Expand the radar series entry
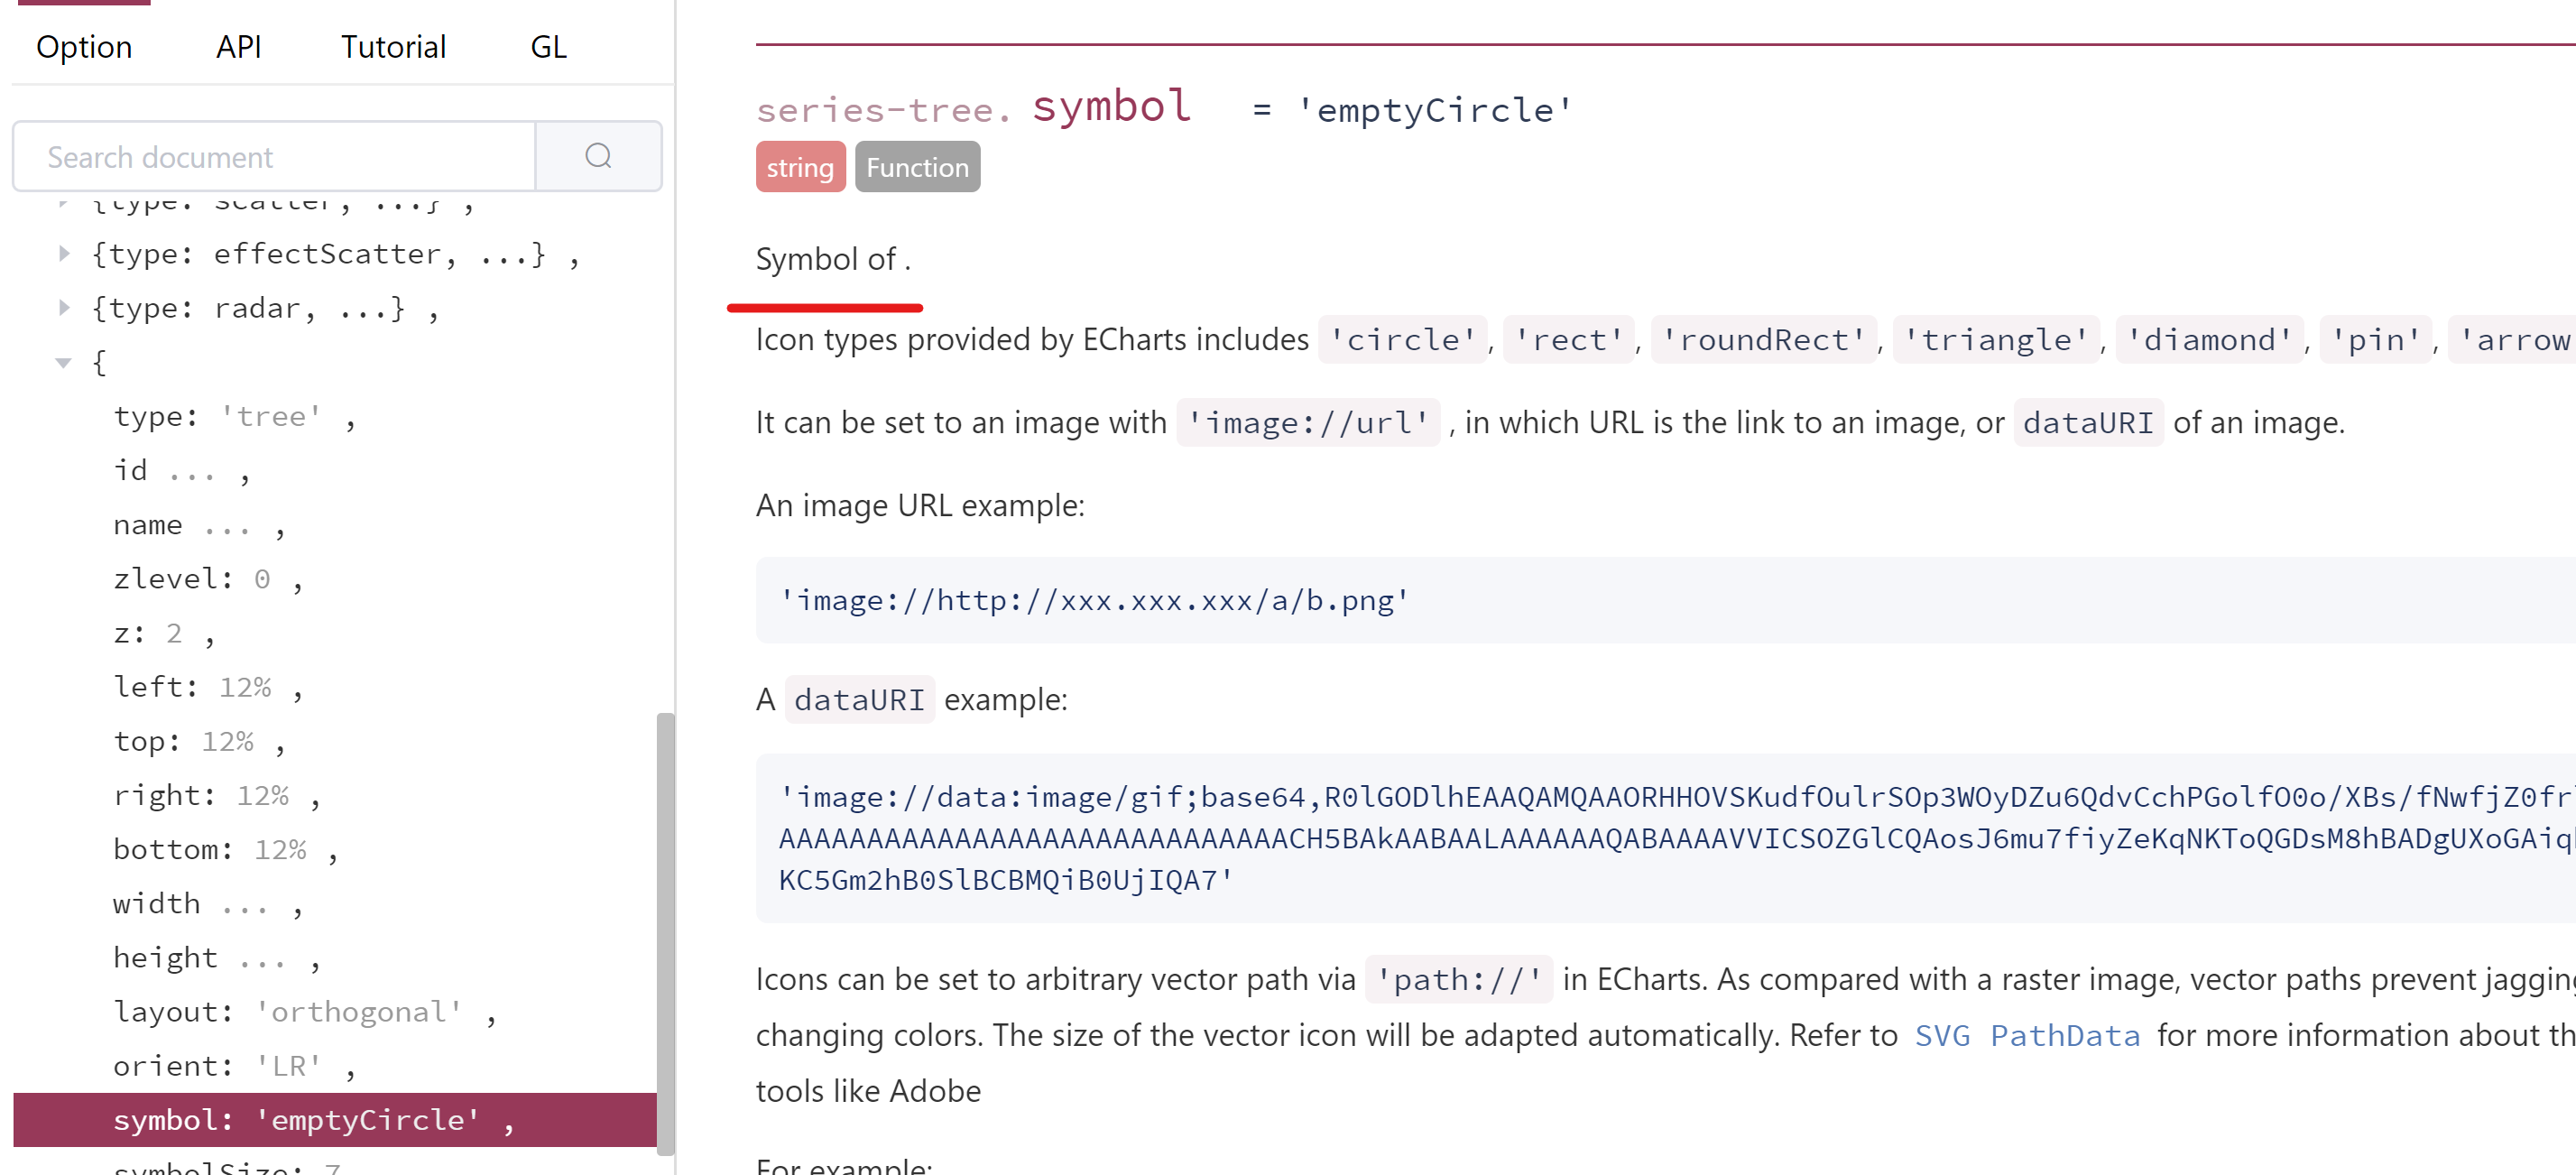 [64, 308]
